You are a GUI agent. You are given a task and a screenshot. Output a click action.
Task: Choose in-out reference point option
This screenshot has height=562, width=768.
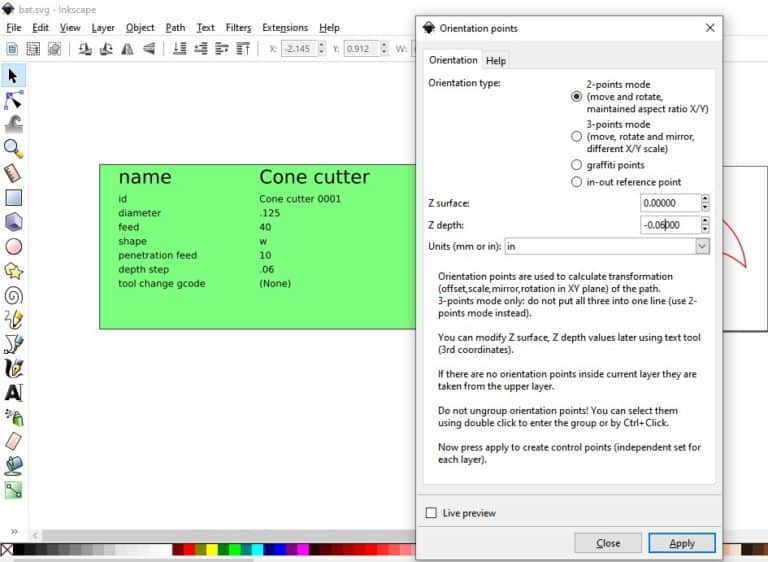(x=576, y=182)
